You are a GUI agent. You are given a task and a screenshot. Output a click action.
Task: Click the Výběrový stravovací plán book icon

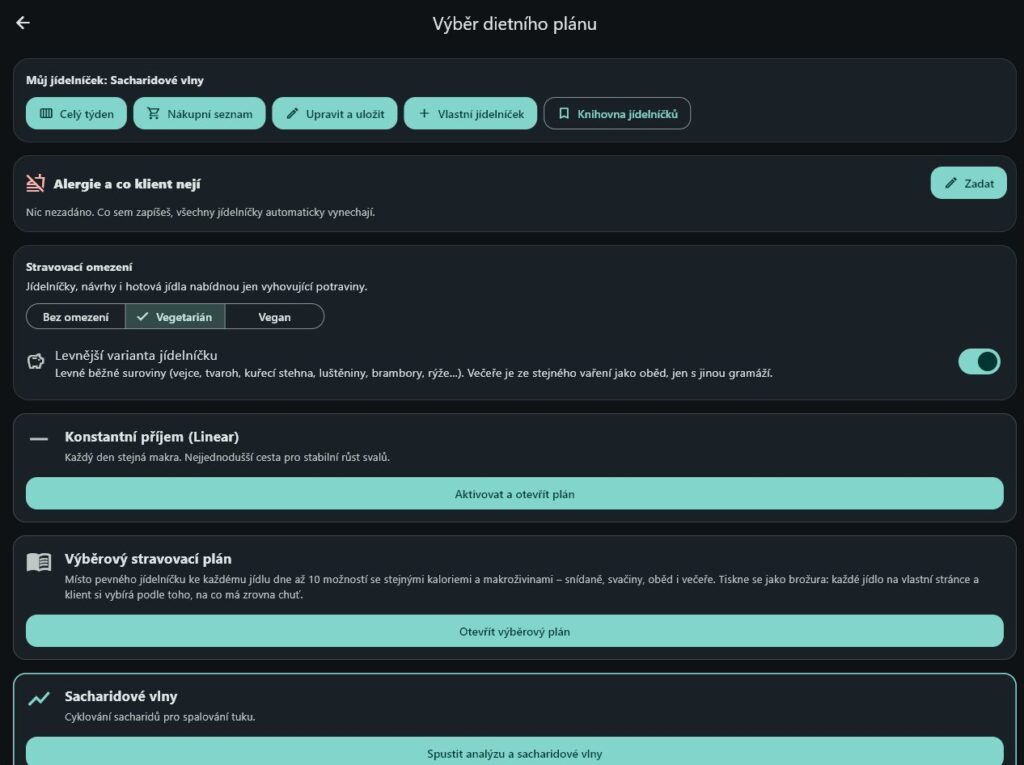39,562
